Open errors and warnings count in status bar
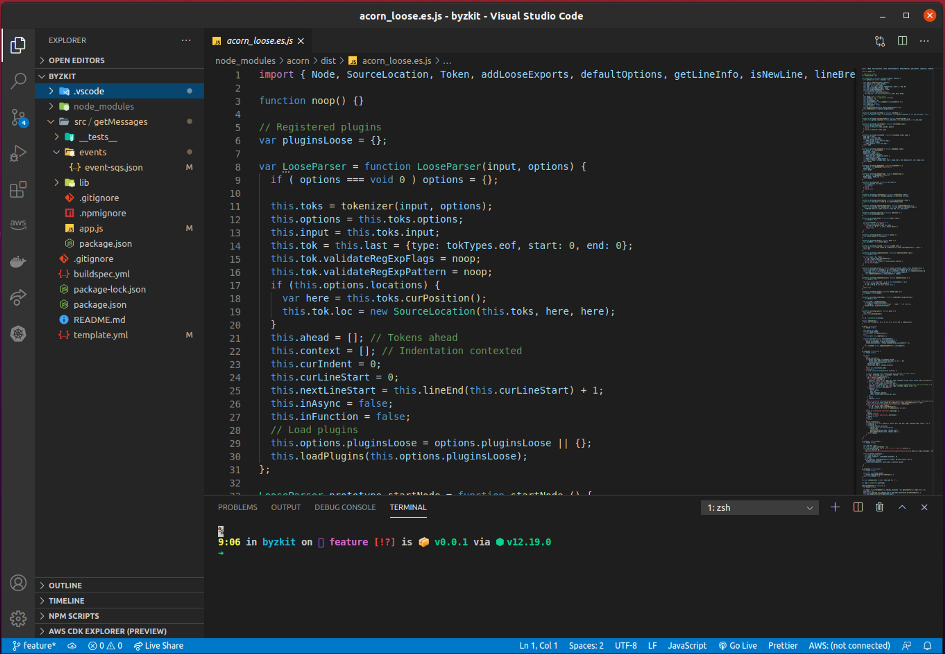This screenshot has width=945, height=654. click(105, 646)
